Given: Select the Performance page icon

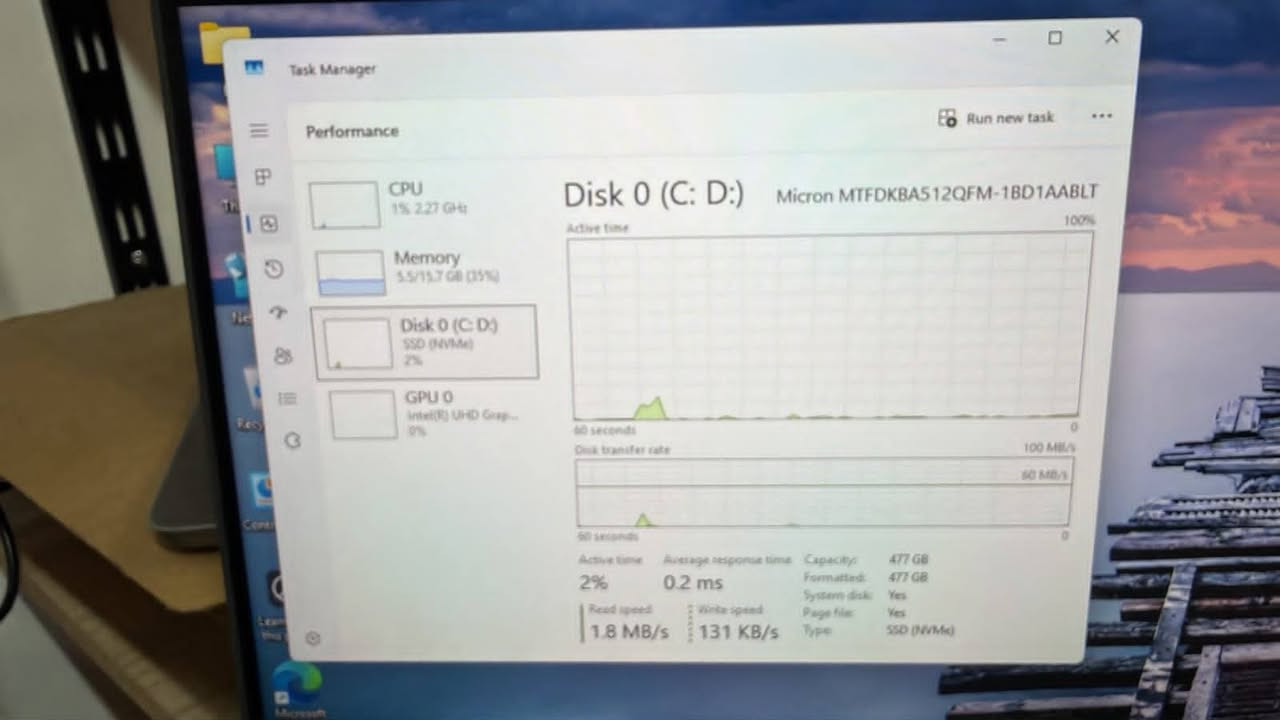Looking at the screenshot, I should (268, 224).
